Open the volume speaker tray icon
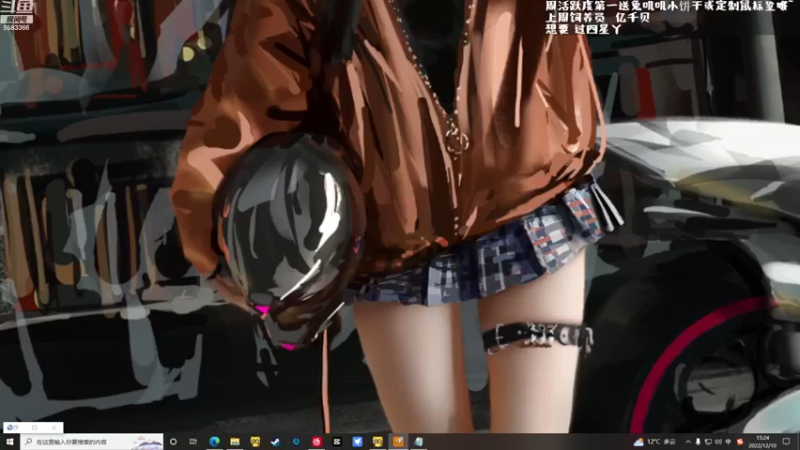The width and height of the screenshot is (800, 450). coord(718,442)
